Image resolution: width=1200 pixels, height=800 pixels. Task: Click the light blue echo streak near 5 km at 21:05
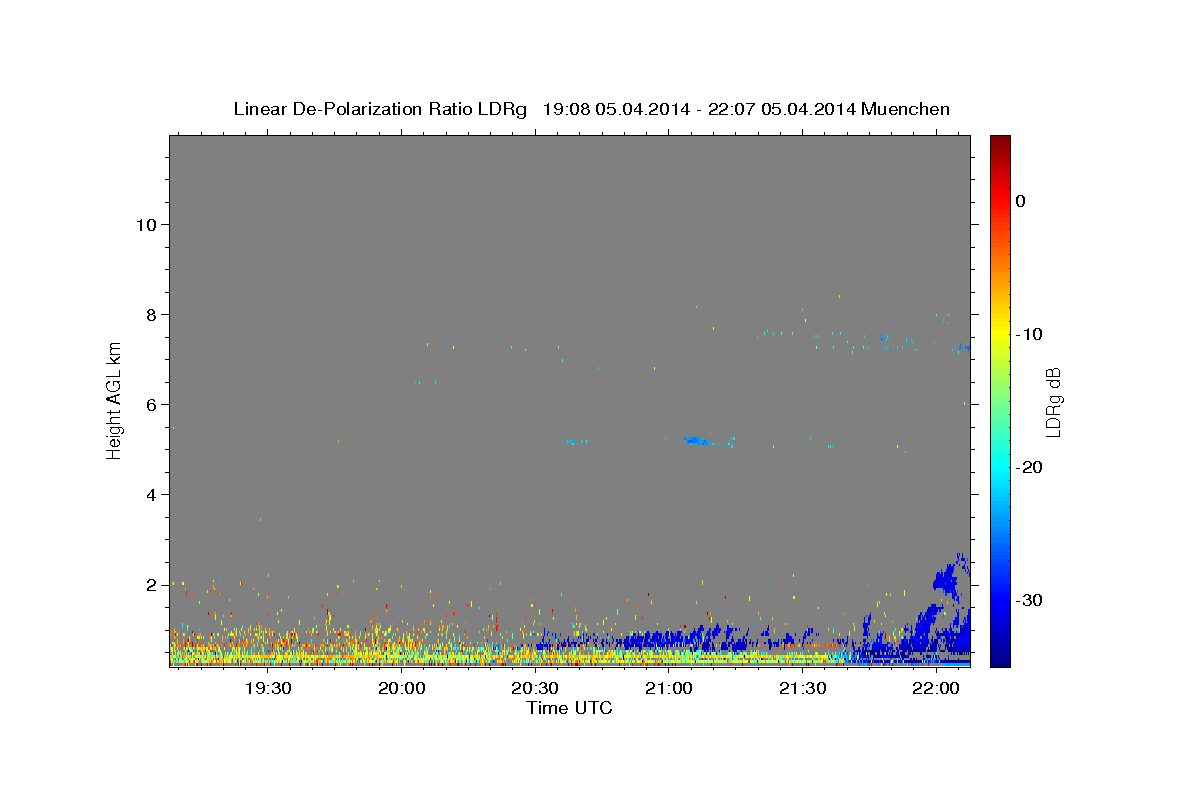click(x=697, y=440)
